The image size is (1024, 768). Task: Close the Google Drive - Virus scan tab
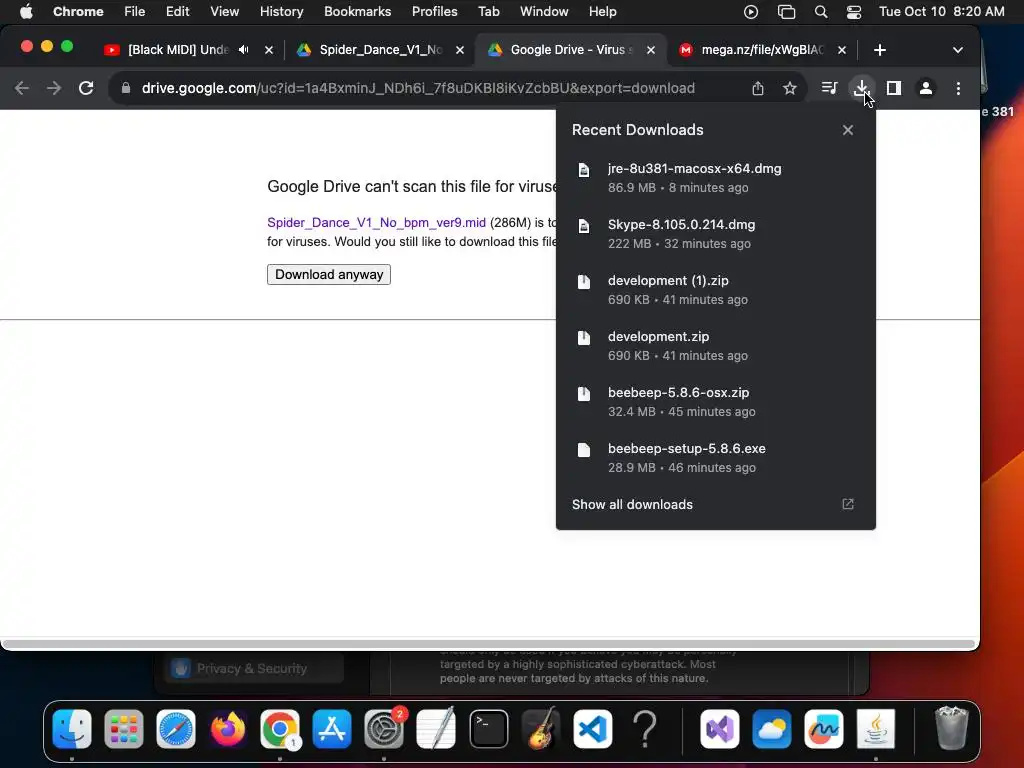pos(650,50)
